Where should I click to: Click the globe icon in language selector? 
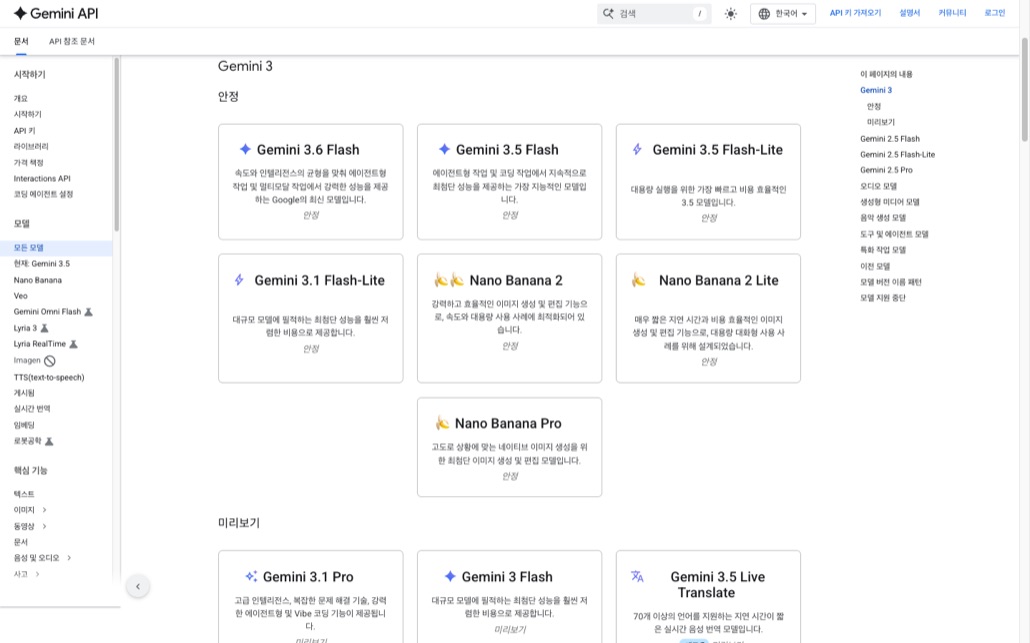[764, 14]
